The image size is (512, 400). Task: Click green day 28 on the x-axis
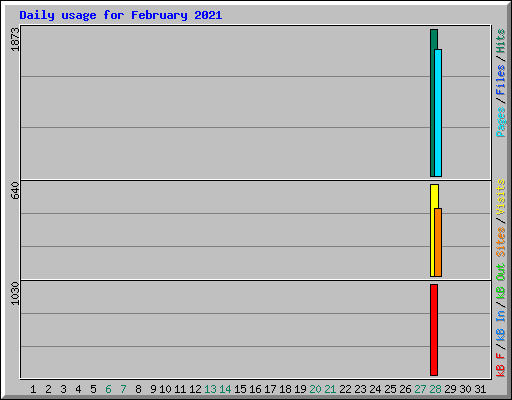coord(435,389)
